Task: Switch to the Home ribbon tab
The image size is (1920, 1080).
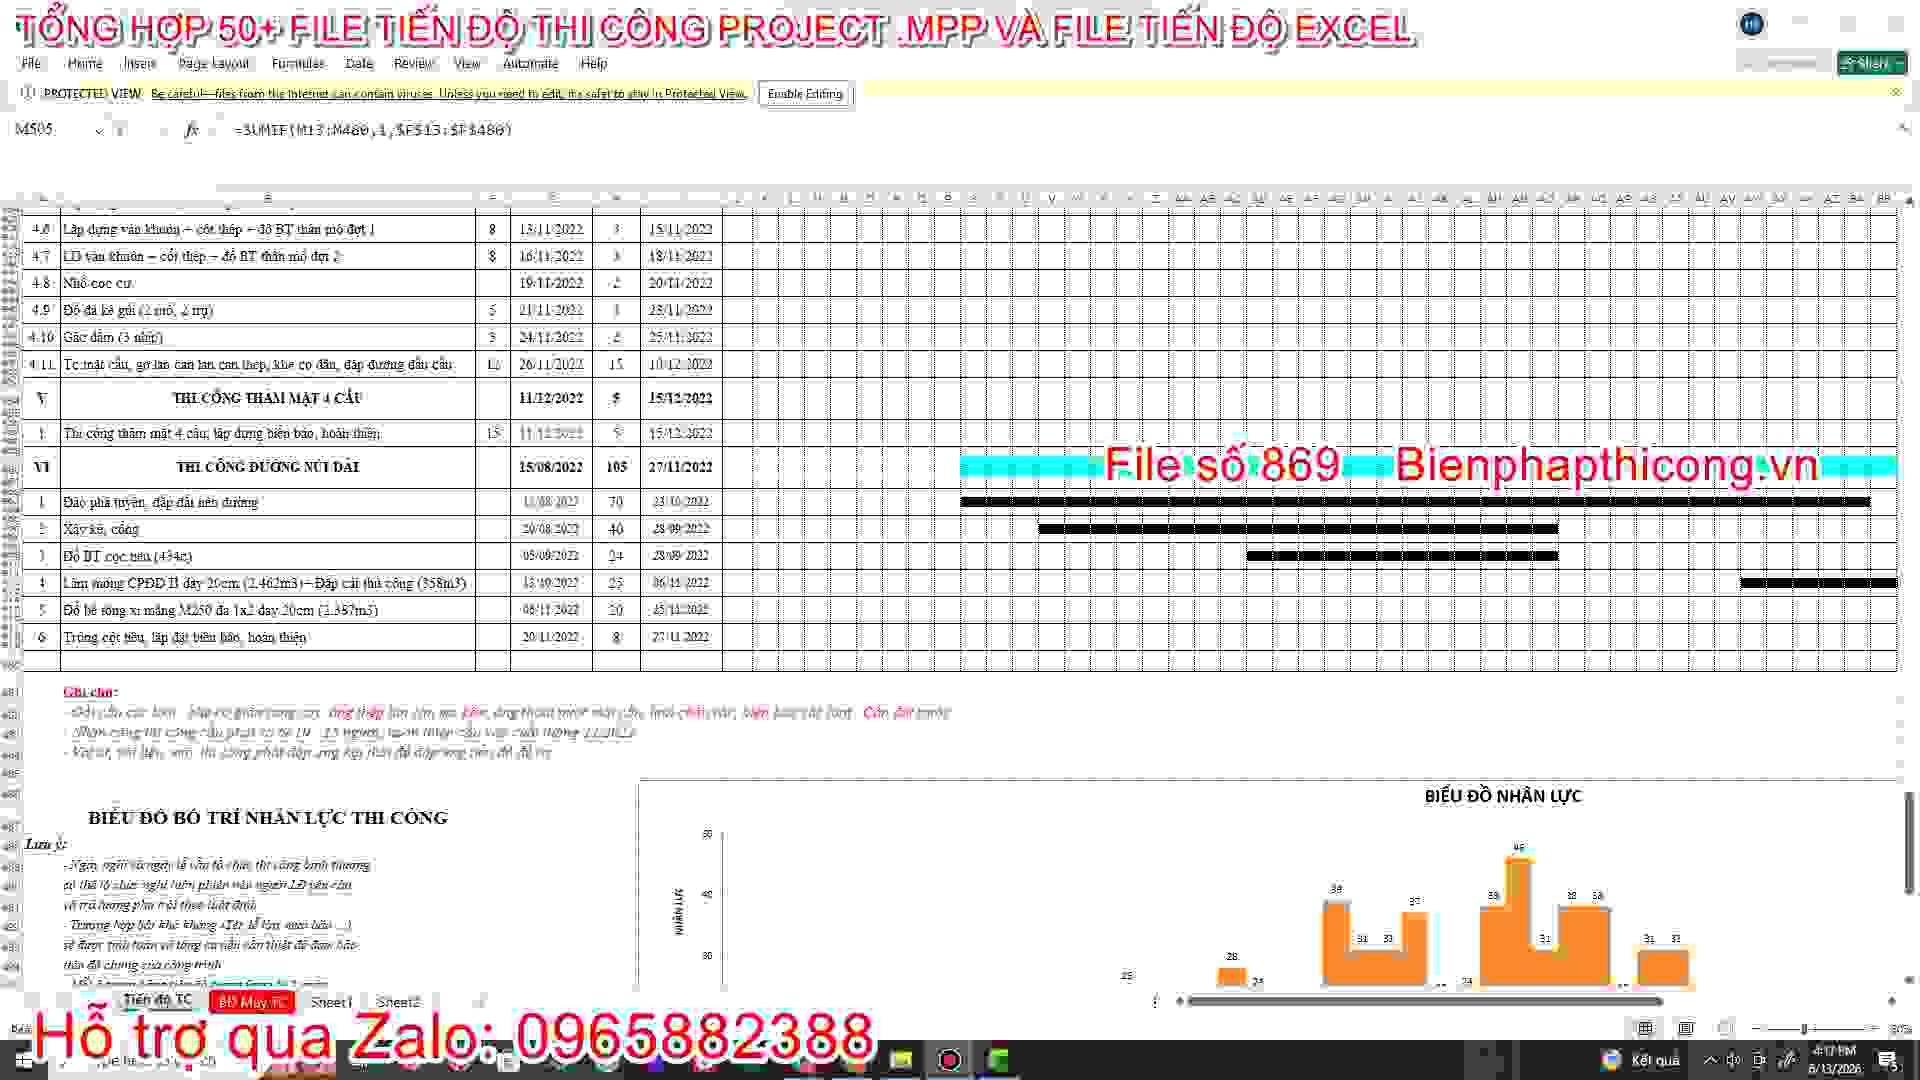Action: [85, 63]
